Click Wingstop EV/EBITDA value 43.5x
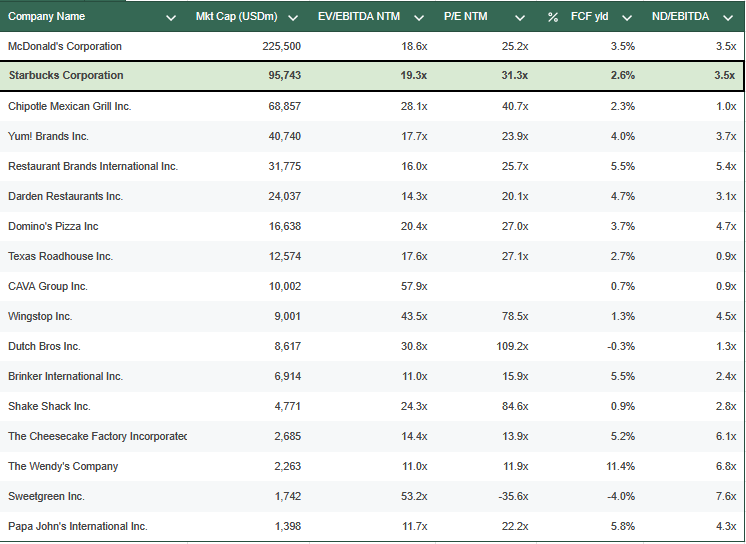The height and width of the screenshot is (544, 746). pyautogui.click(x=414, y=316)
